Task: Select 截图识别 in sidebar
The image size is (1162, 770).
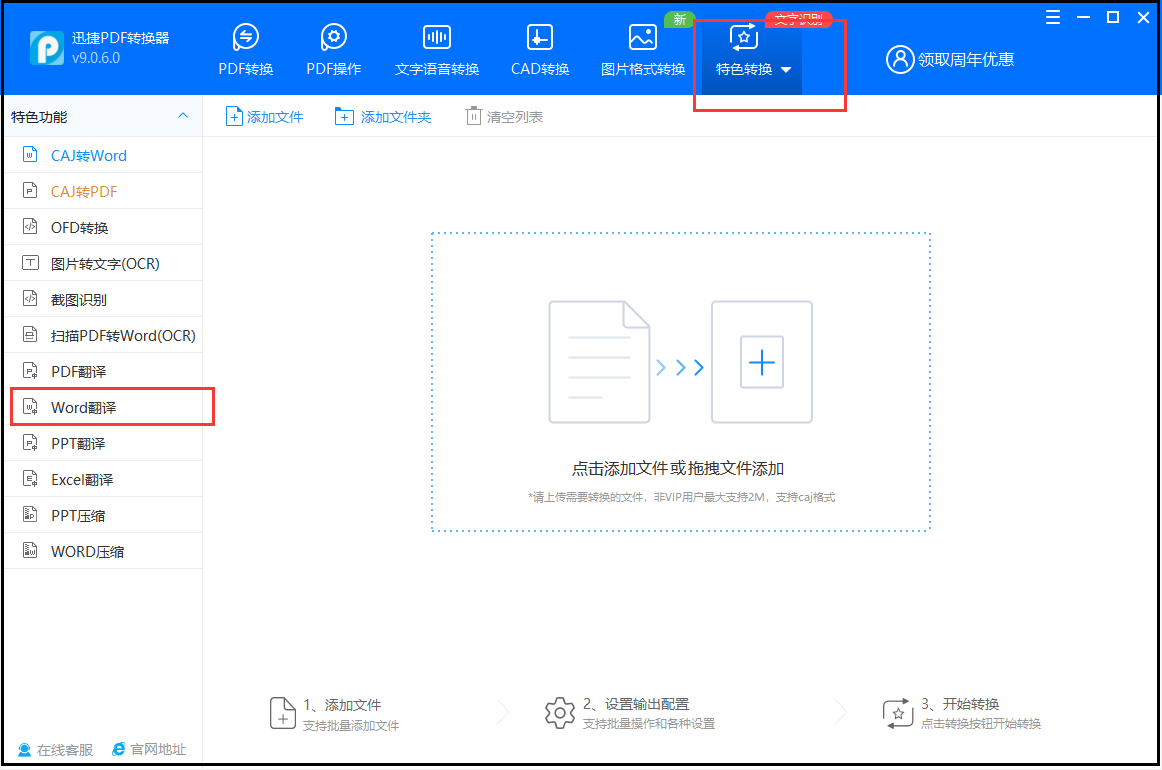Action: click(104, 299)
